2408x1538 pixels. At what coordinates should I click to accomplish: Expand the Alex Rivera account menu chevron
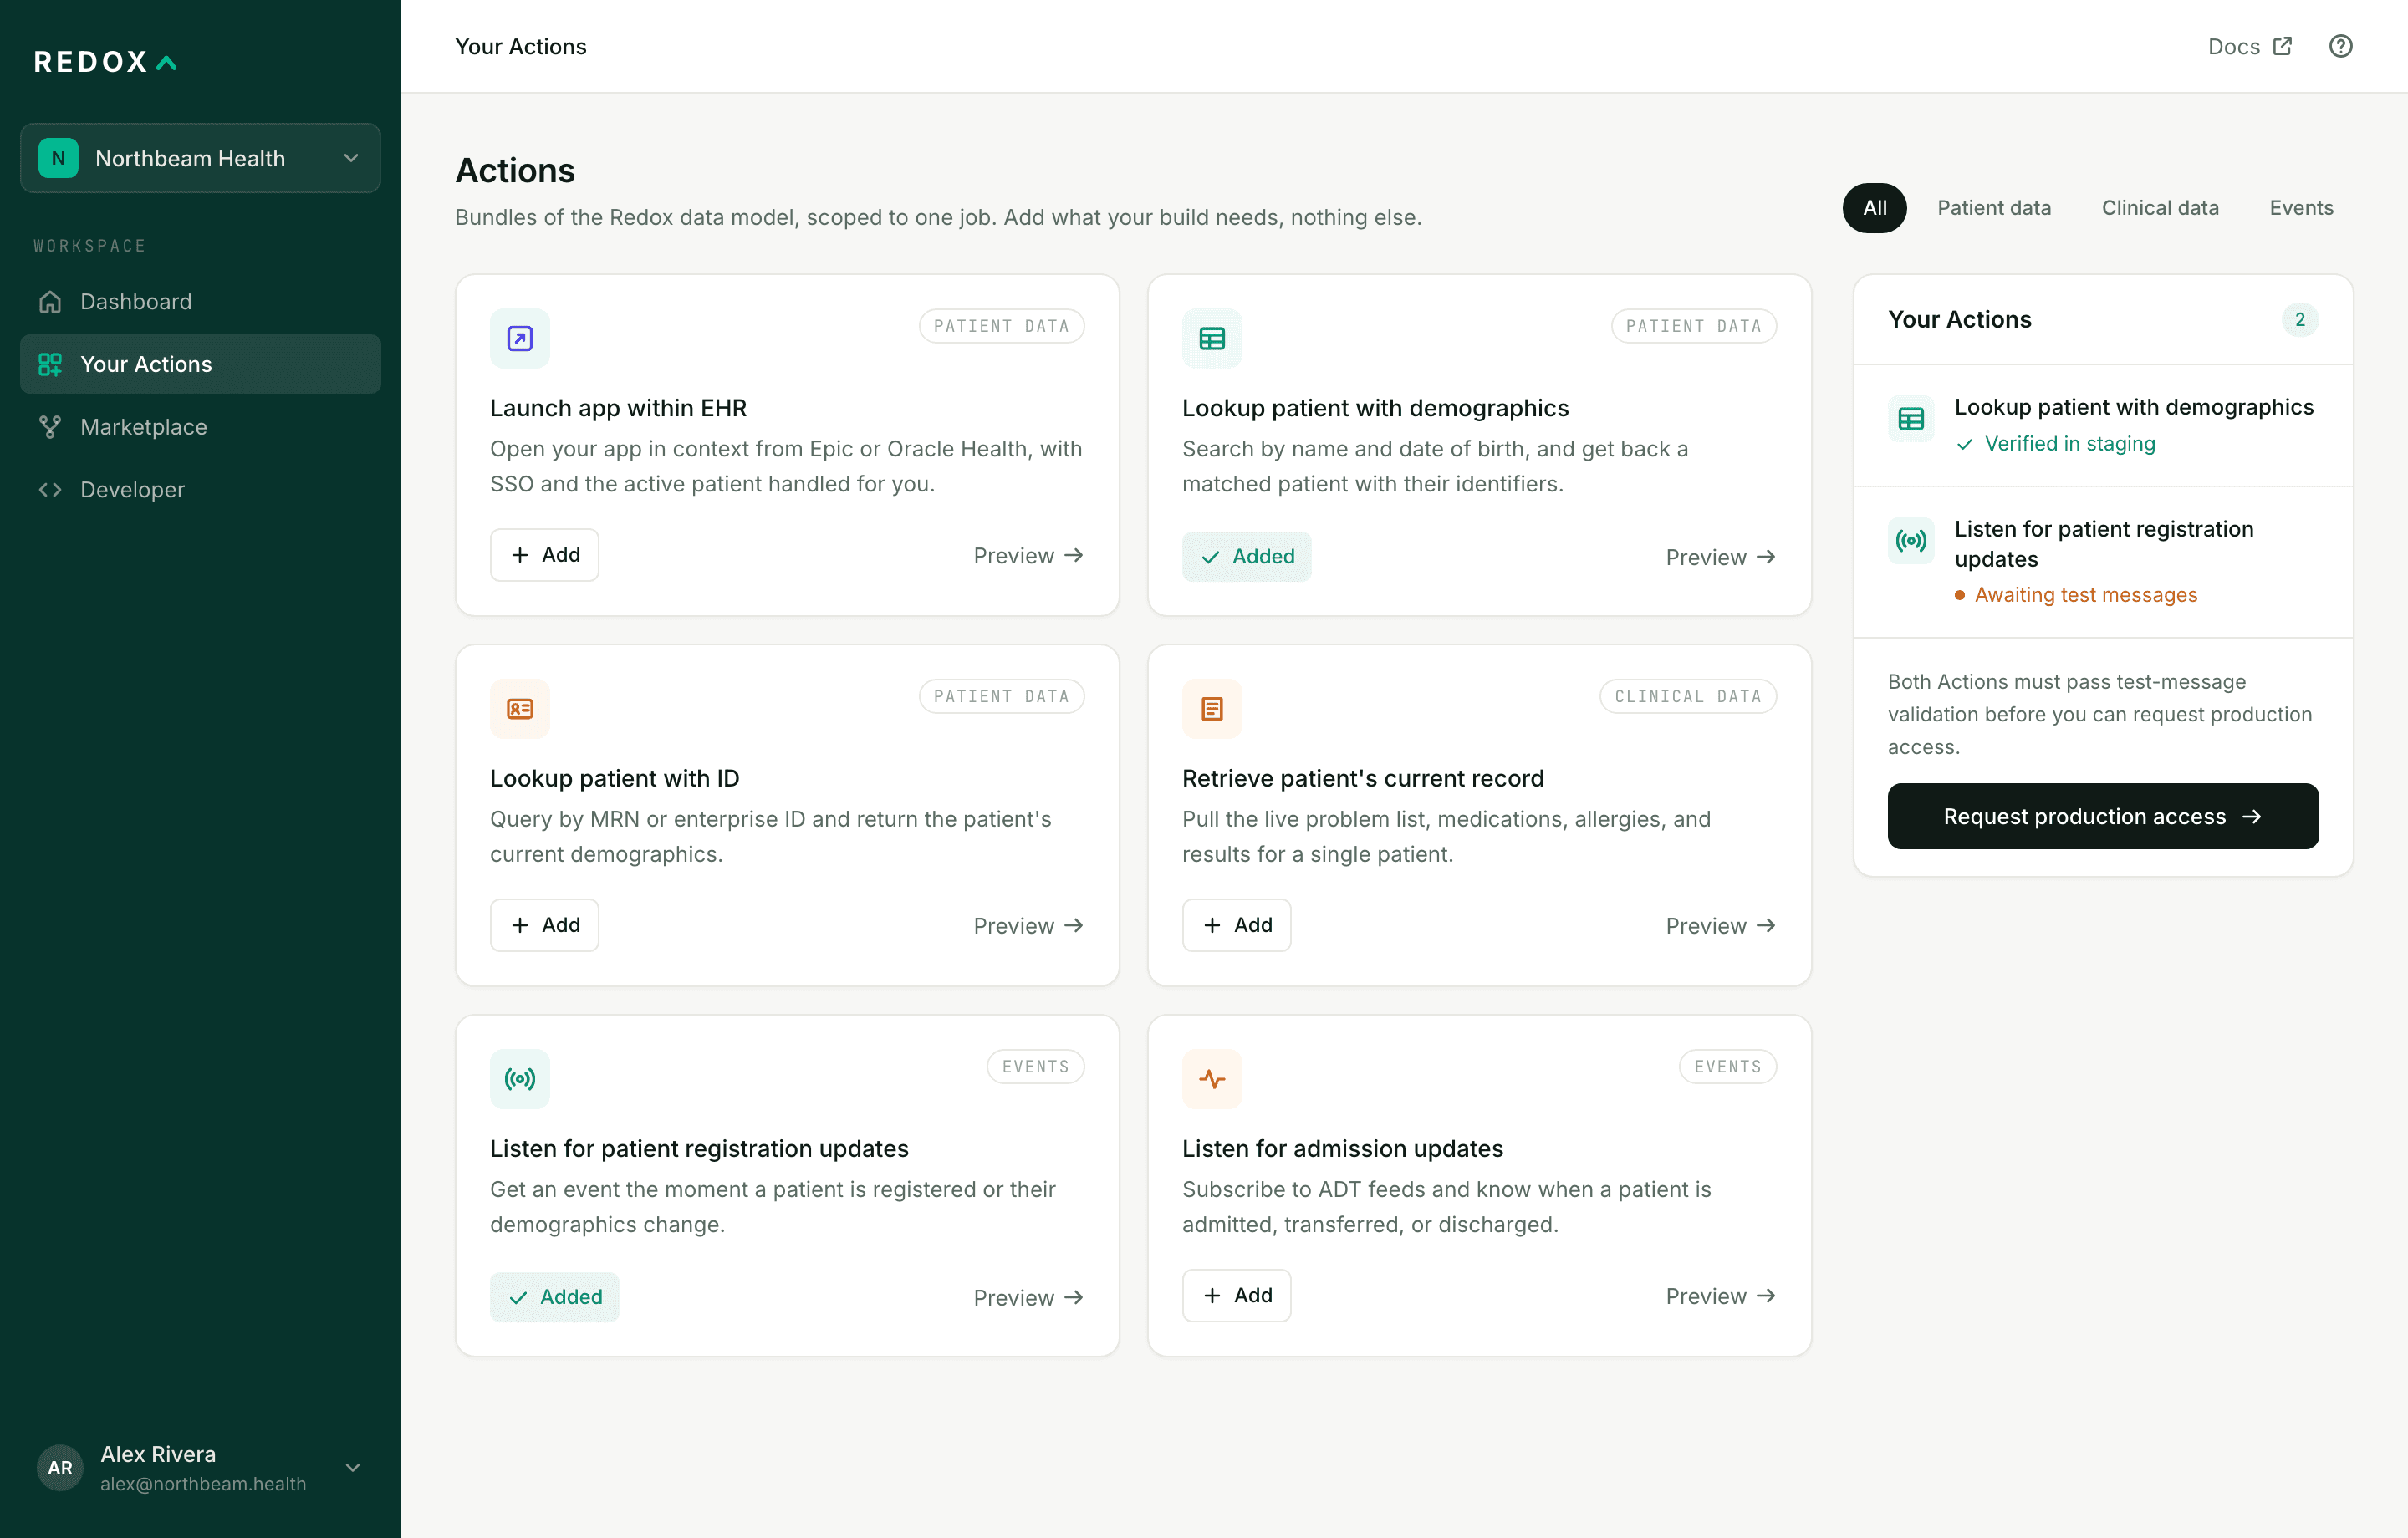click(x=352, y=1467)
